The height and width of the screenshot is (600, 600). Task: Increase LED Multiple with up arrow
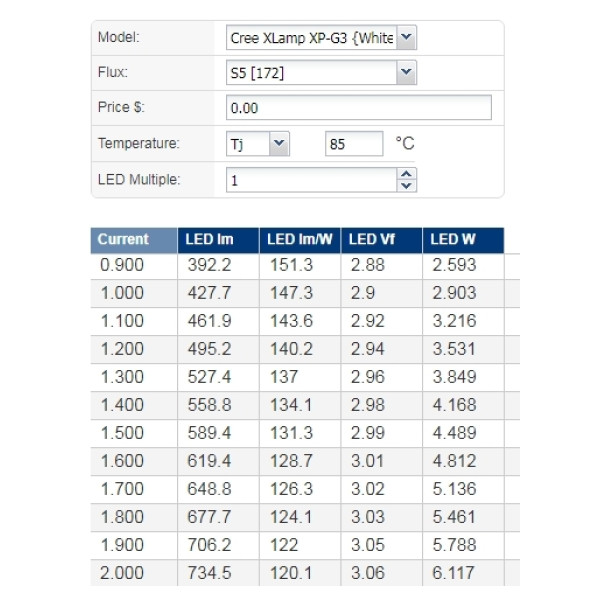[406, 174]
